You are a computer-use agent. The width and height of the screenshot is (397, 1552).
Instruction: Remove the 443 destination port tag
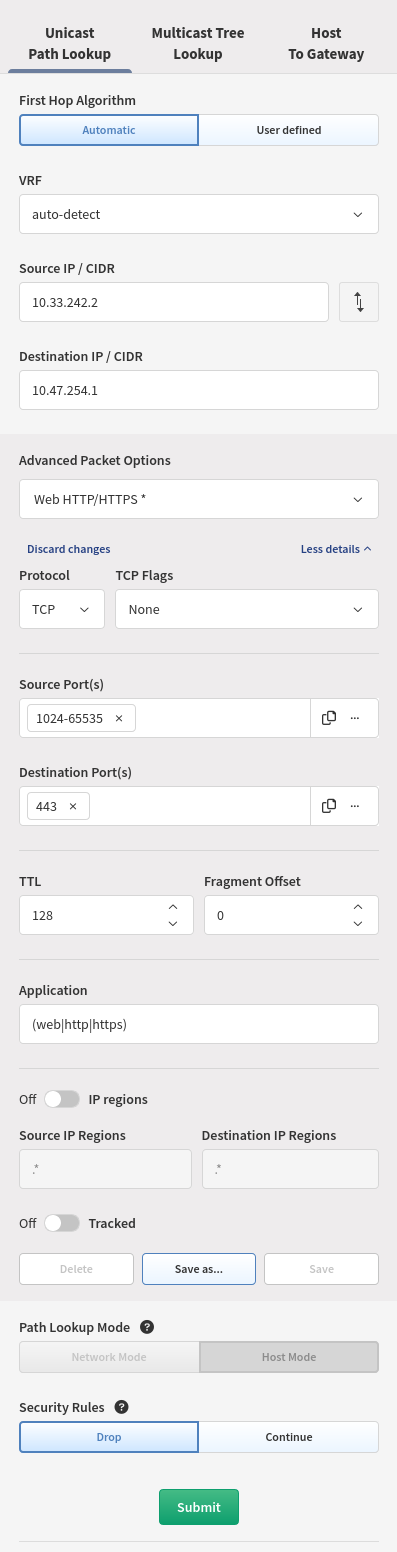point(73,806)
